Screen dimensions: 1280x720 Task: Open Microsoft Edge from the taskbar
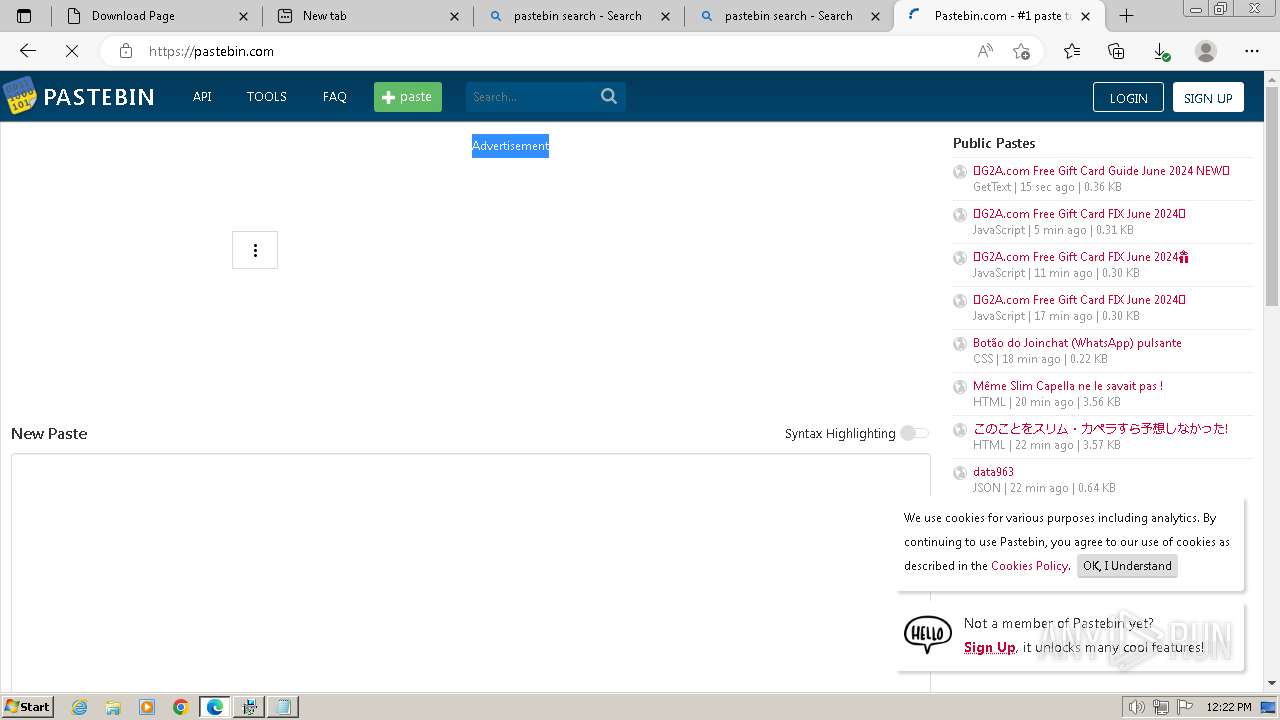(x=215, y=707)
